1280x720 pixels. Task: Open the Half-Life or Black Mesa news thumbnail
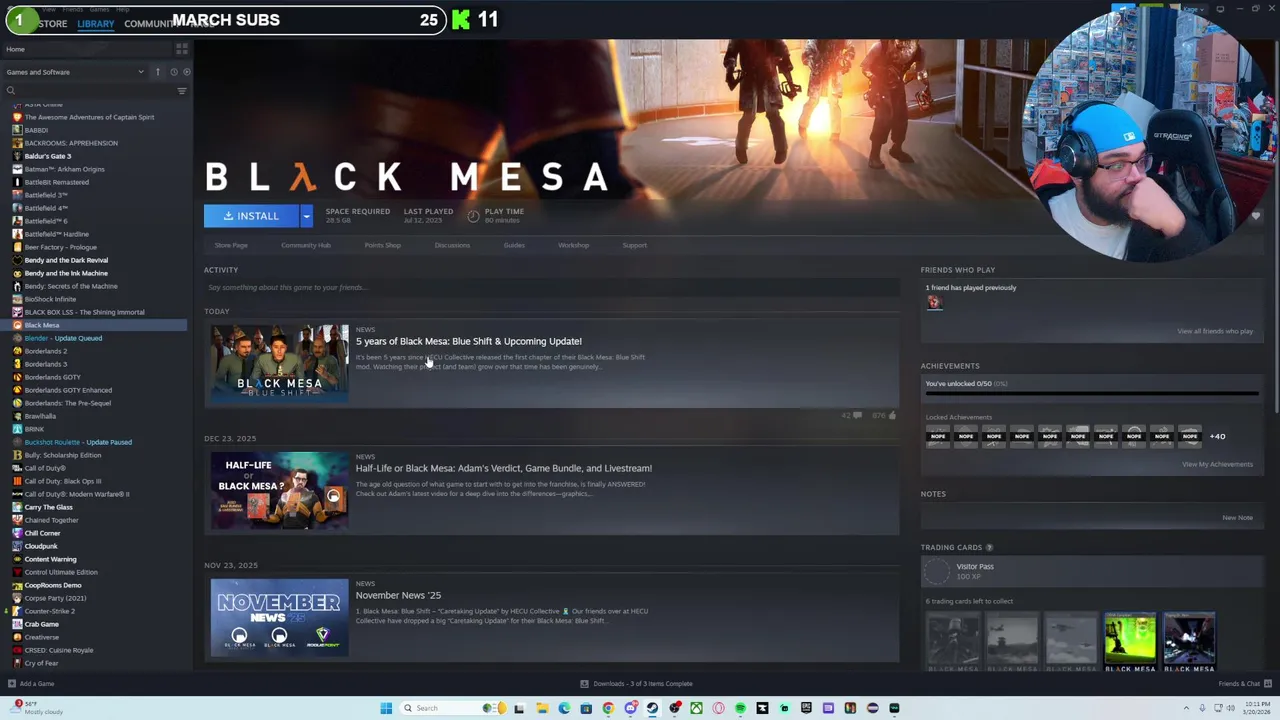(x=280, y=490)
